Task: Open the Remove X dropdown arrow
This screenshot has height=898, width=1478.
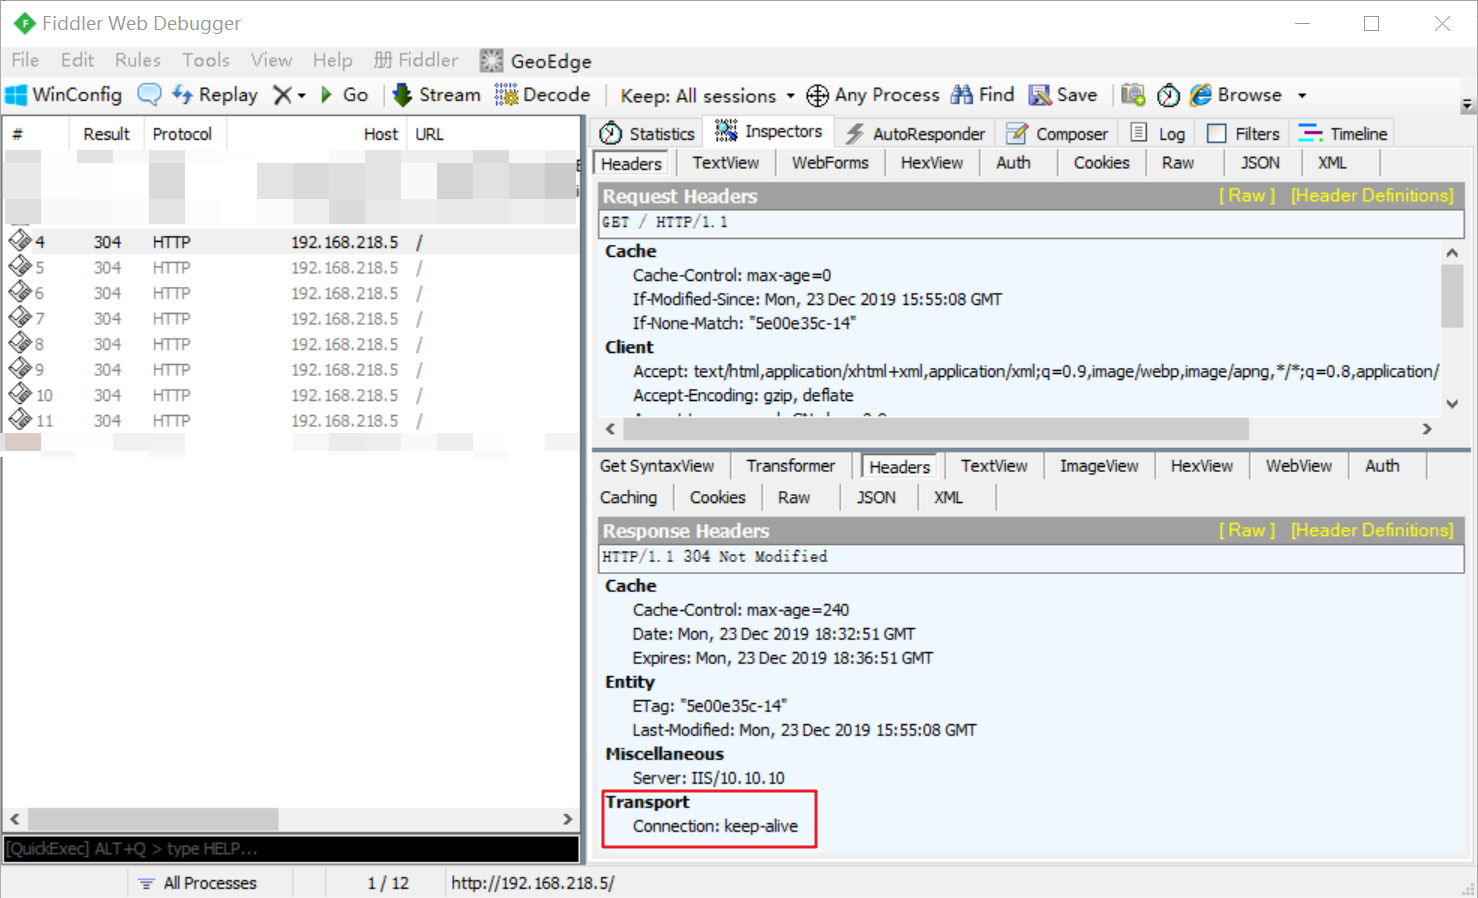Action: click(301, 96)
